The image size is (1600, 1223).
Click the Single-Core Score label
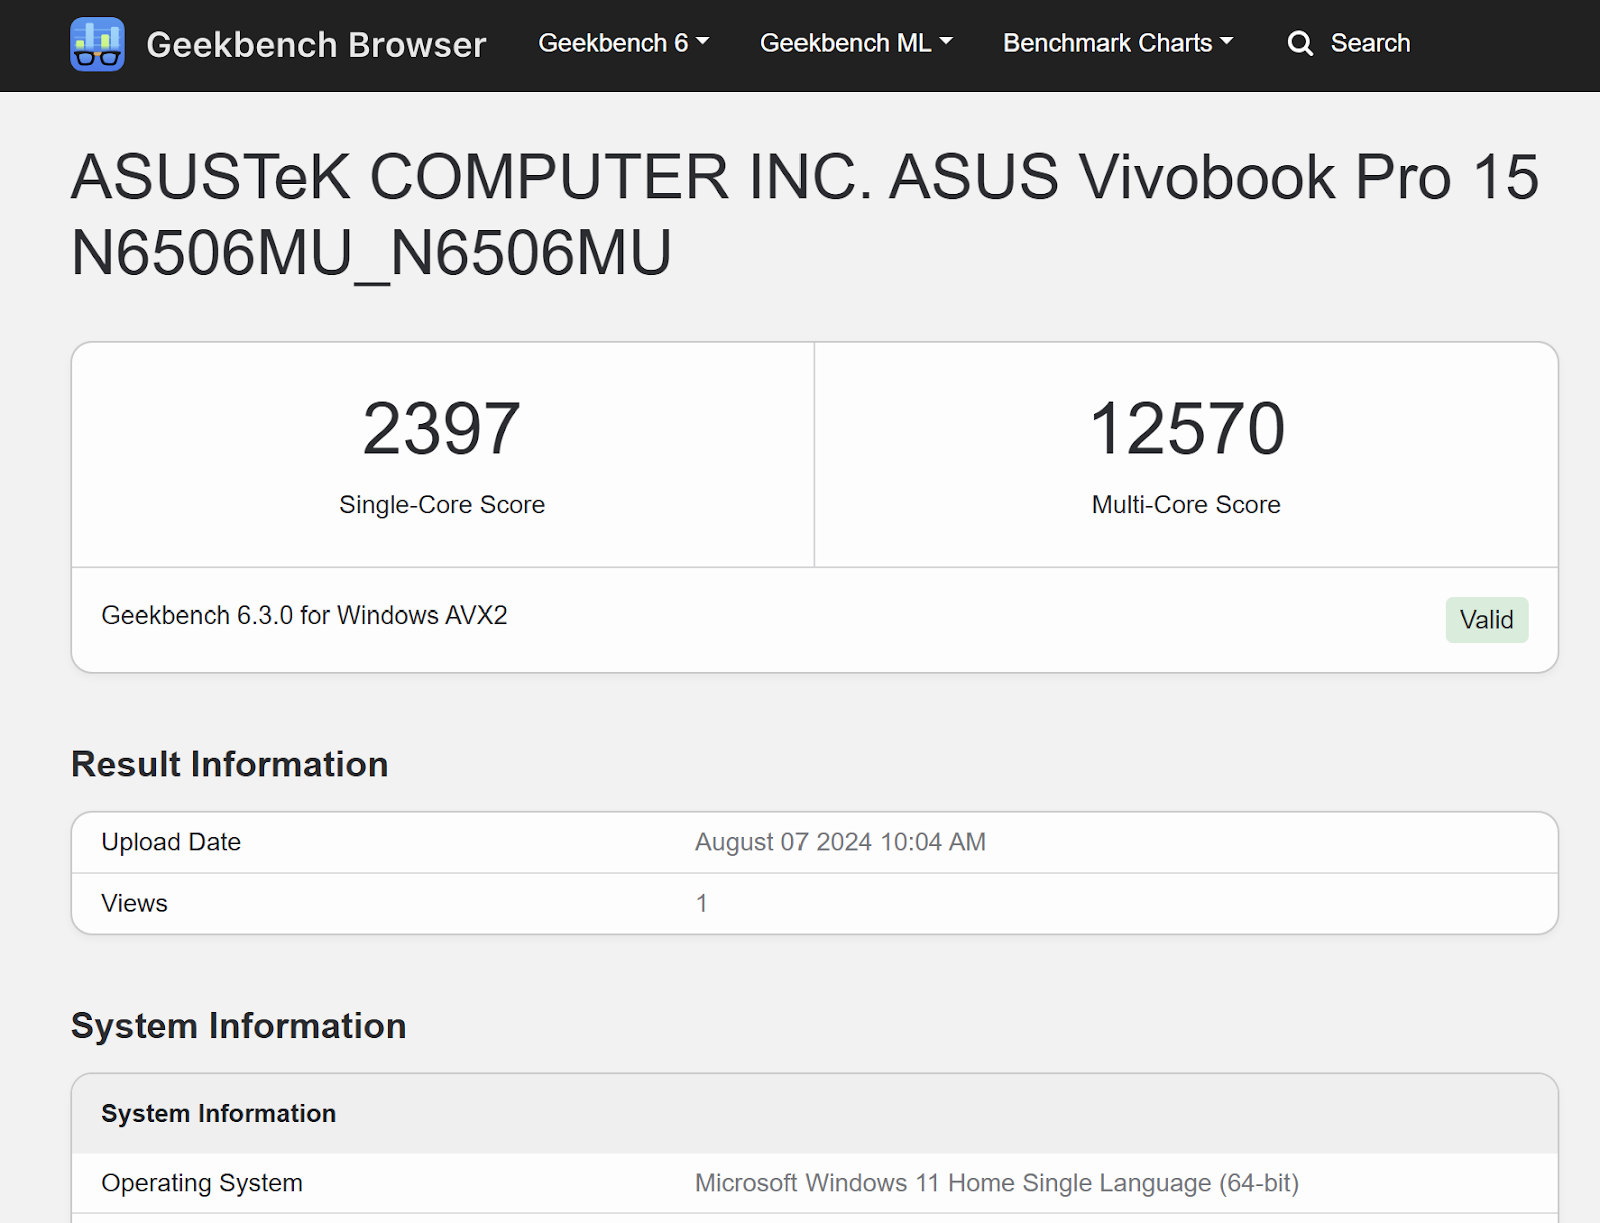(x=442, y=505)
